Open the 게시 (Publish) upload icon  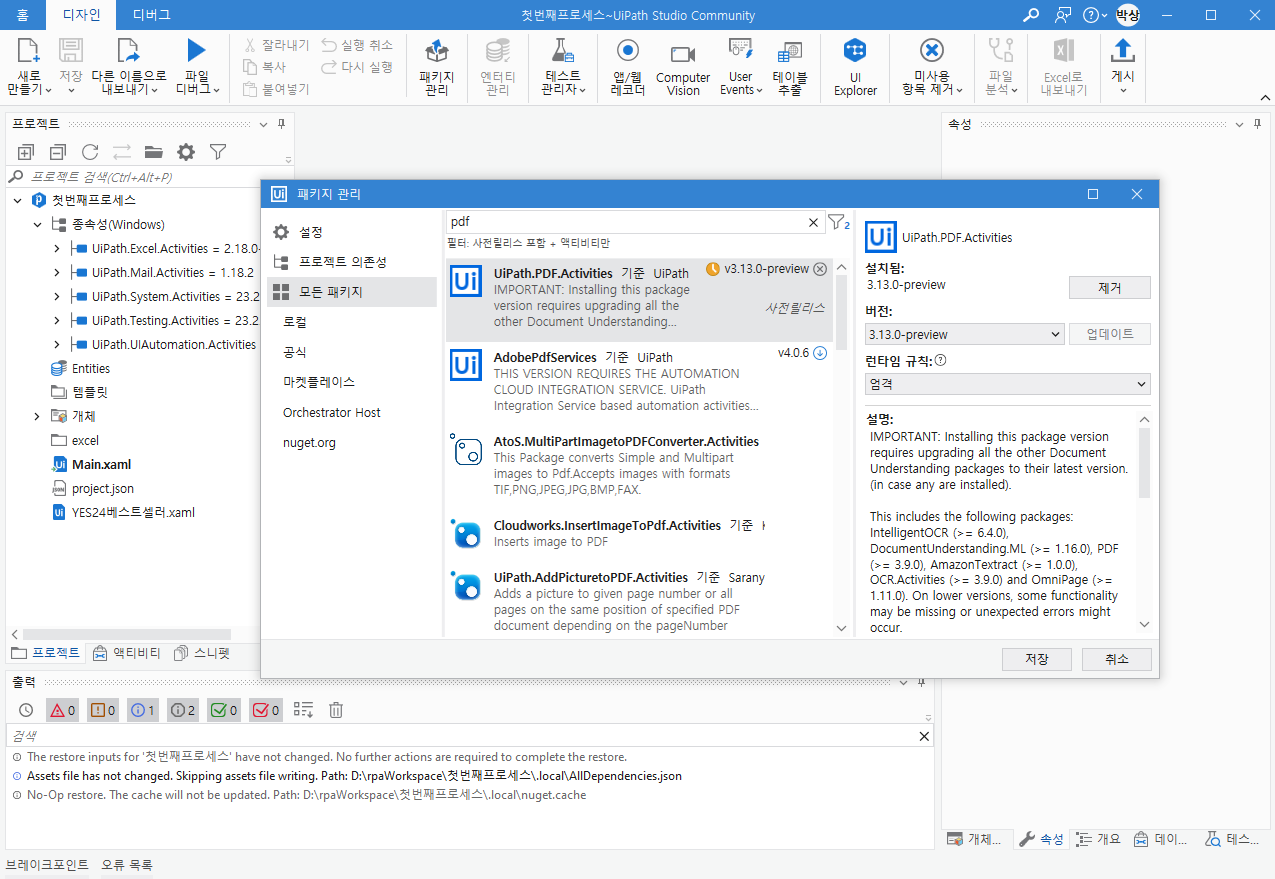(x=1123, y=50)
